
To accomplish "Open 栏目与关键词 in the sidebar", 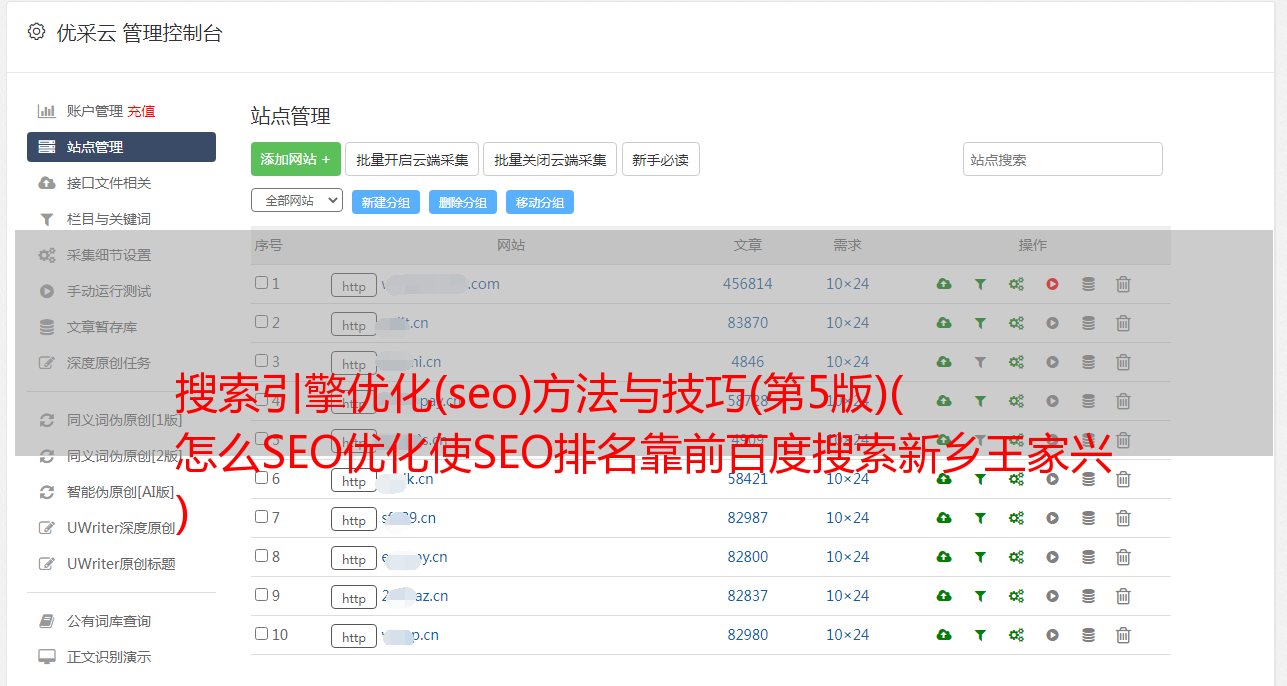I will 109,219.
